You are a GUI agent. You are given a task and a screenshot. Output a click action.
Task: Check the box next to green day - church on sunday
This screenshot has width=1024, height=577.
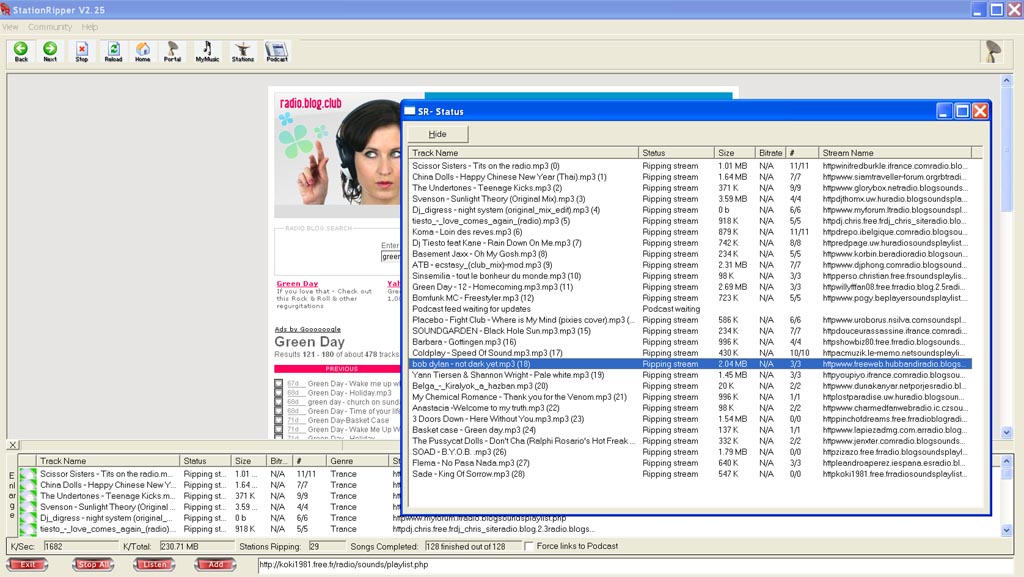coord(279,402)
